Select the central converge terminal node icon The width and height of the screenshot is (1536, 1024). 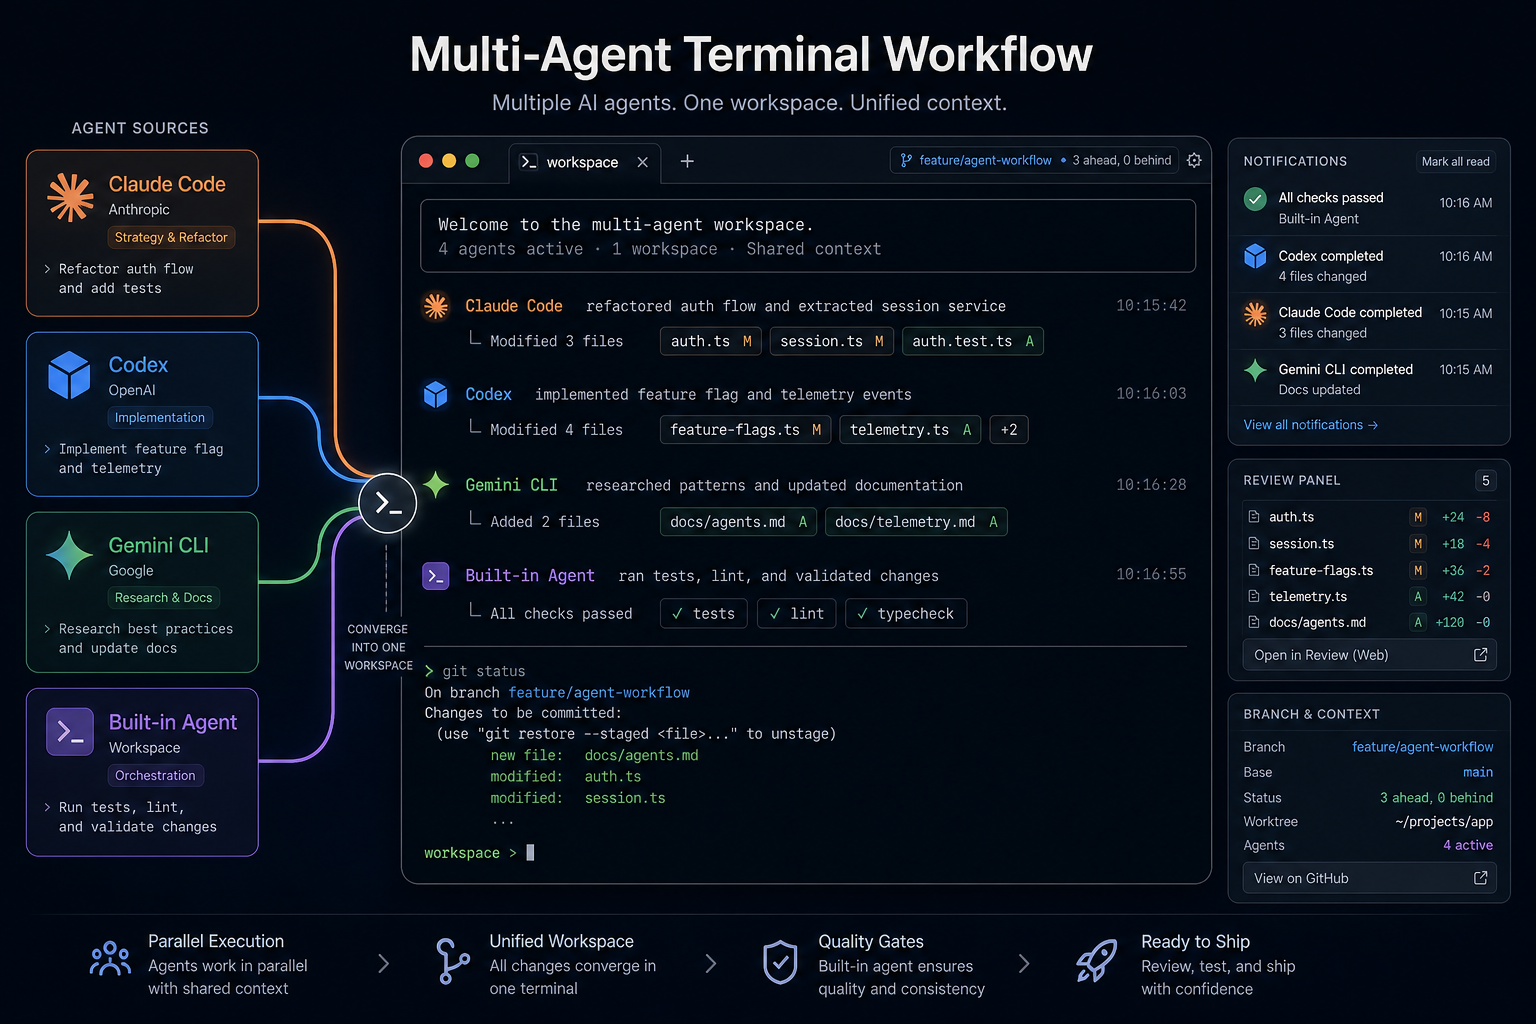388,503
